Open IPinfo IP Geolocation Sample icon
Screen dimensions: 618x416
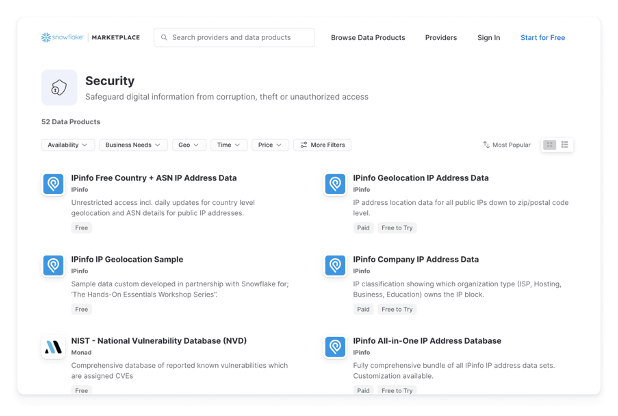[53, 265]
